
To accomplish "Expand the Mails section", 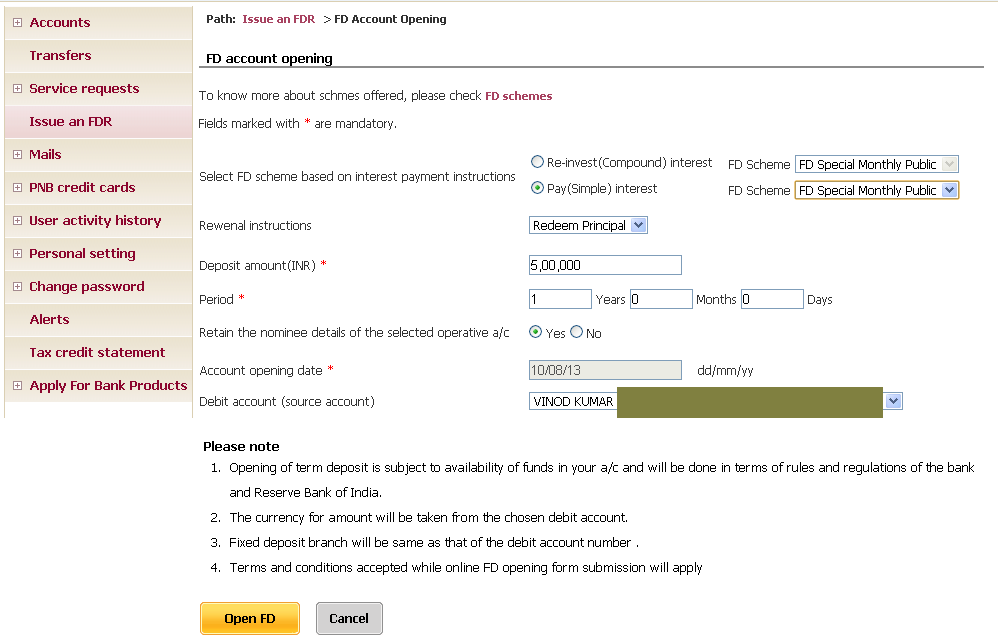I will (17, 154).
